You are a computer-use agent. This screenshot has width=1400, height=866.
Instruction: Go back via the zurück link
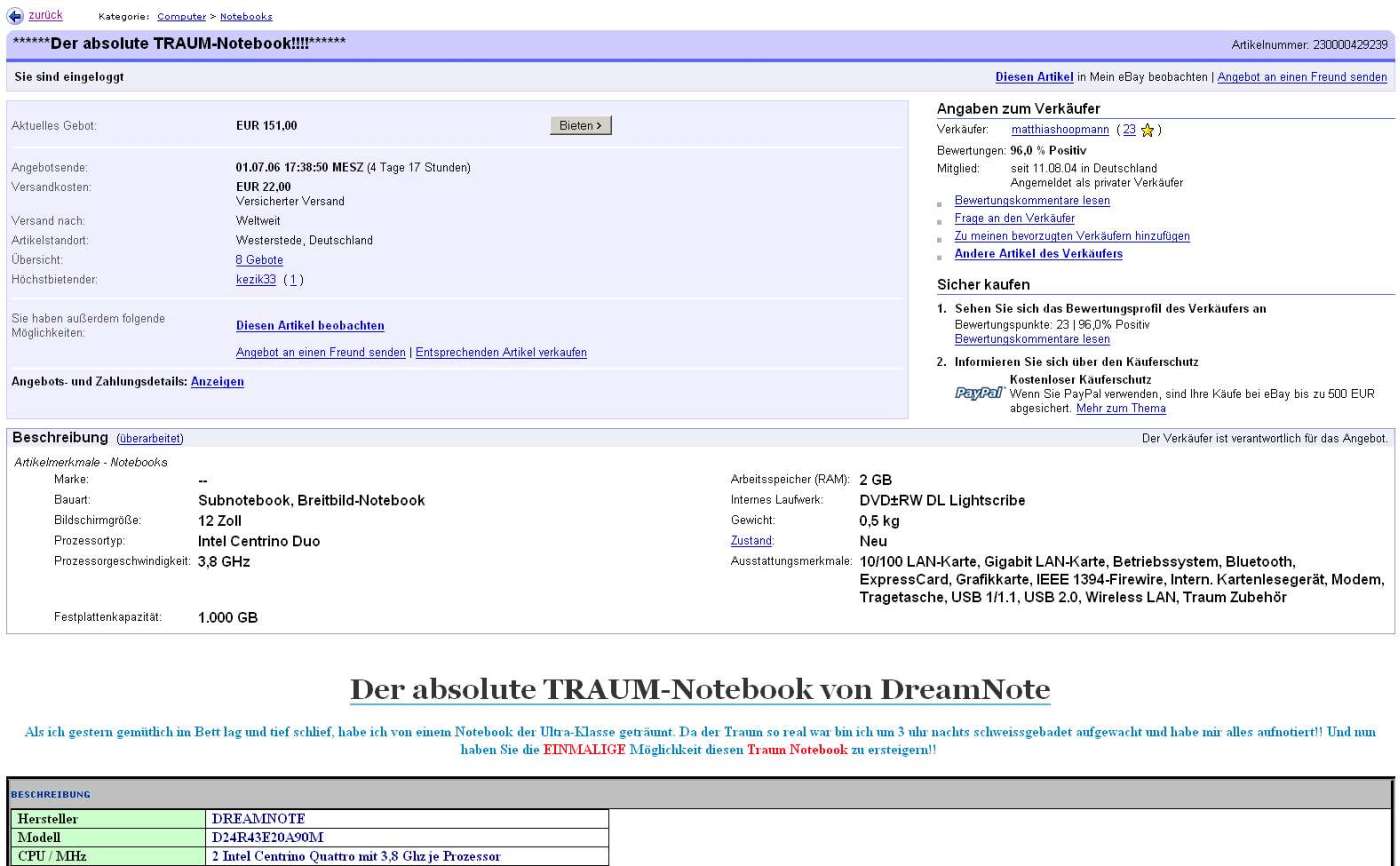(46, 15)
